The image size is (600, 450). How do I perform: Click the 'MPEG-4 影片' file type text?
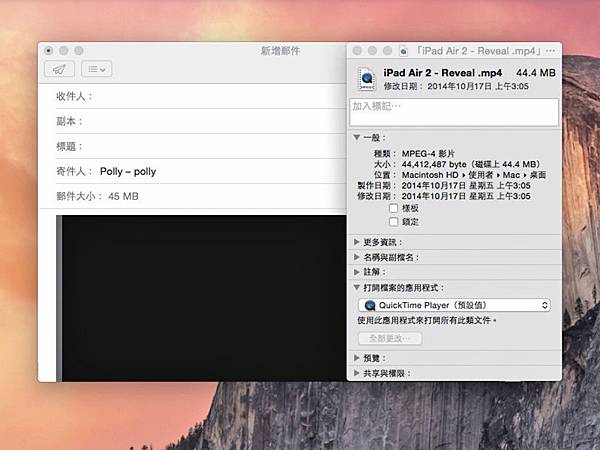coord(428,154)
